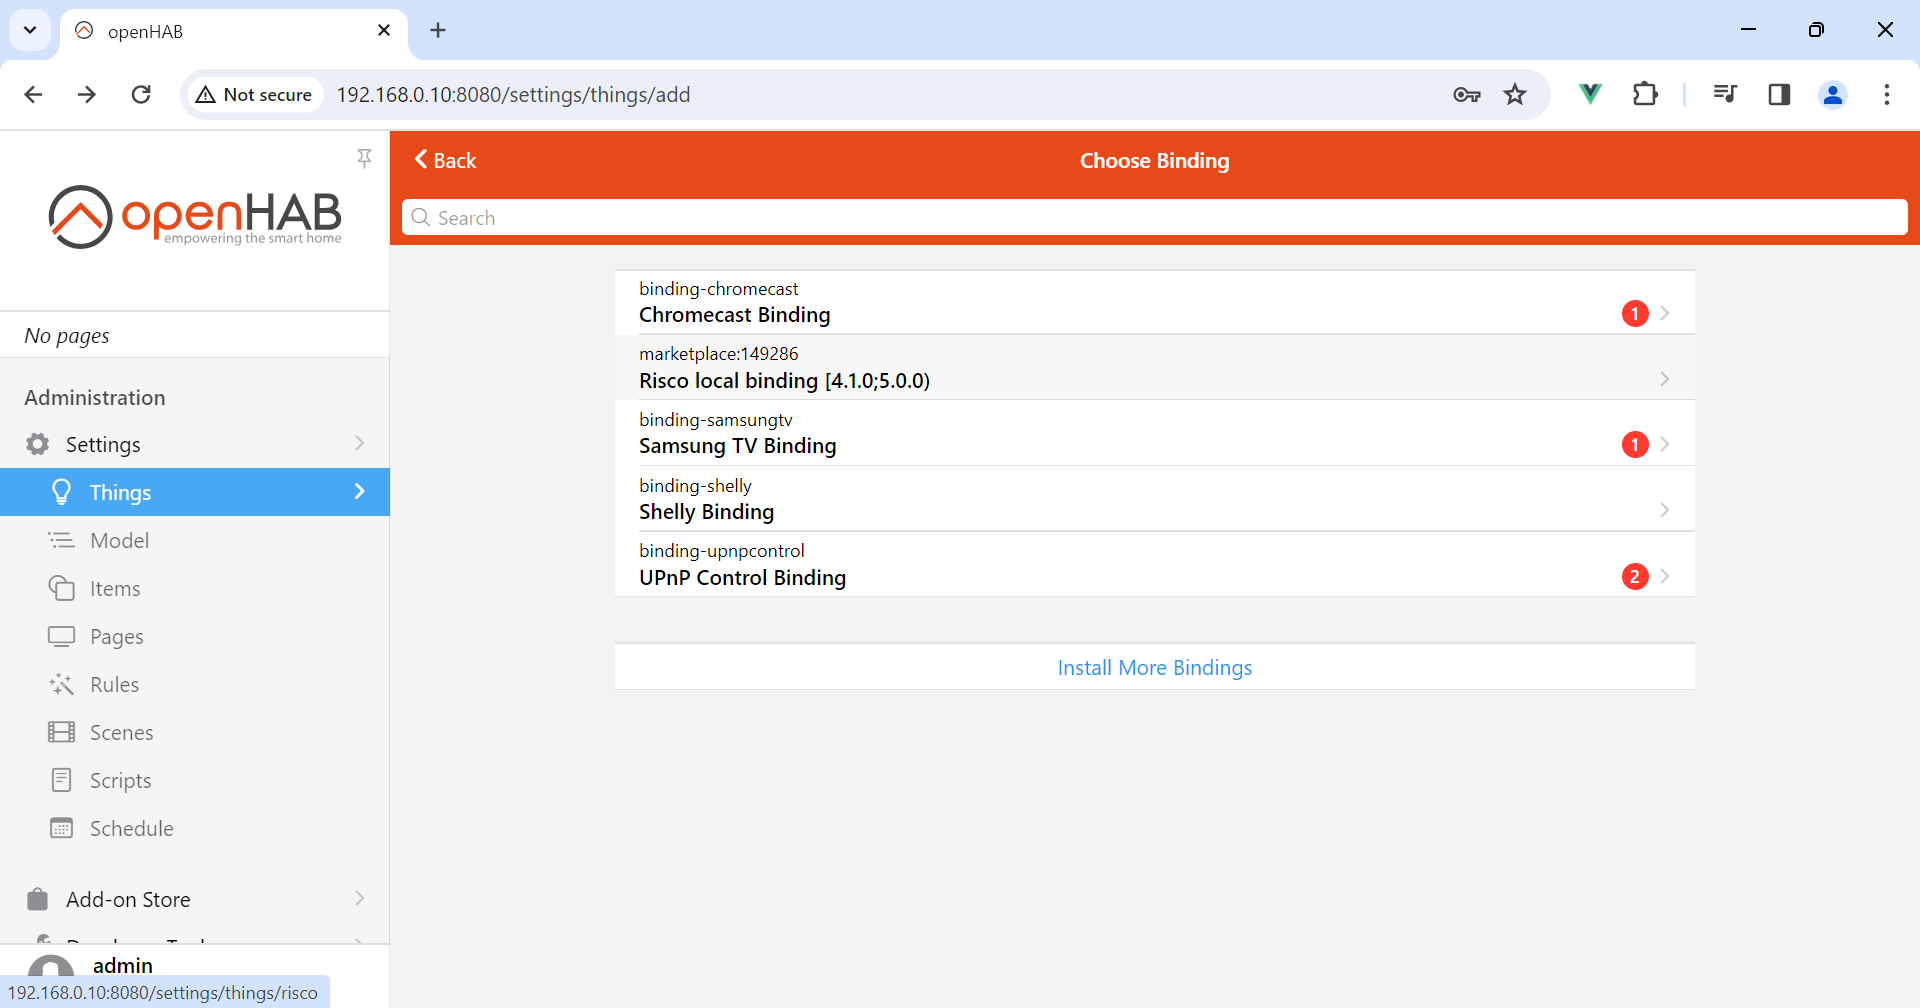
Task: Toggle the browser side panel
Action: tap(1779, 94)
